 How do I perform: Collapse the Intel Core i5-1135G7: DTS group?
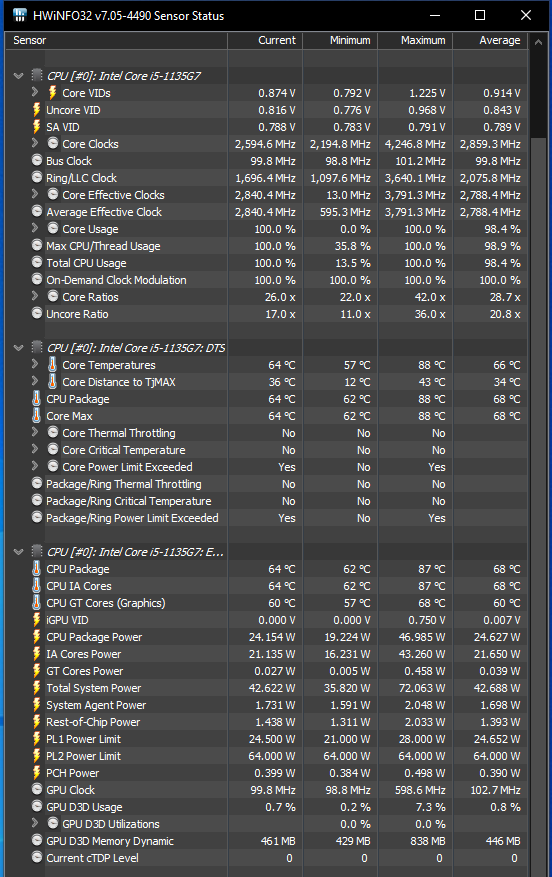(x=18, y=347)
